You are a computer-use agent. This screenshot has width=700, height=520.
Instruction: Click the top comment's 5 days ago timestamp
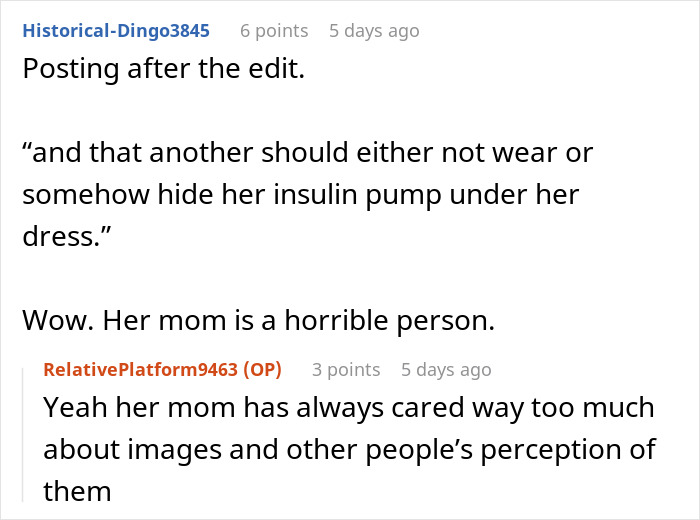pyautogui.click(x=374, y=31)
